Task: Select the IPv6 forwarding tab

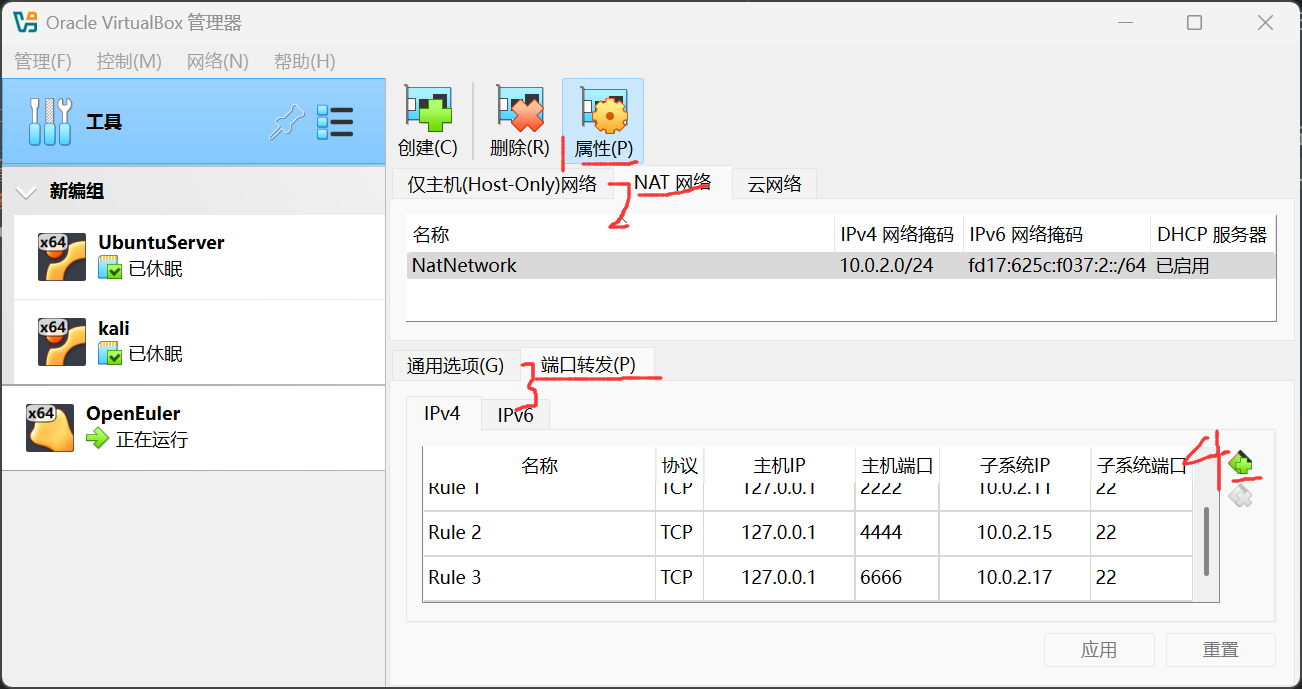Action: [516, 414]
